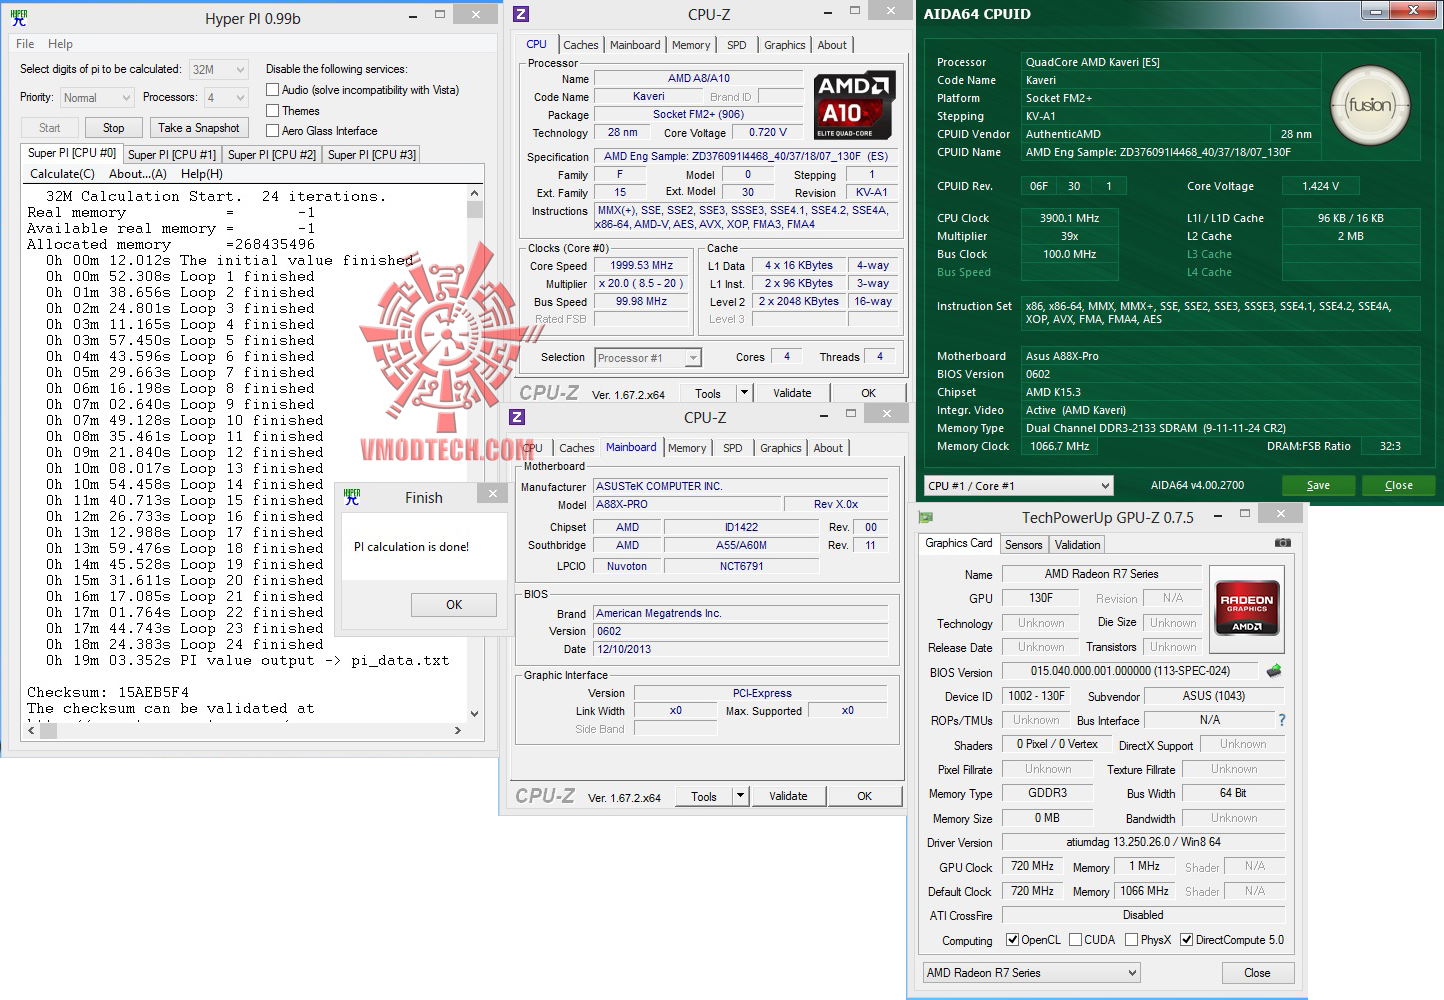
Task: Enable Audio service disable checkbox
Action: (272, 90)
